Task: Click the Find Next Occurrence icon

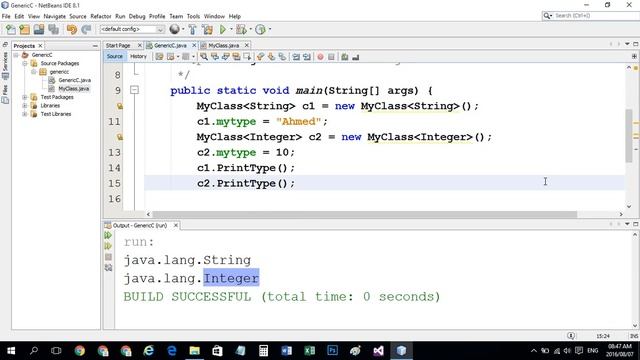Action: (225, 57)
